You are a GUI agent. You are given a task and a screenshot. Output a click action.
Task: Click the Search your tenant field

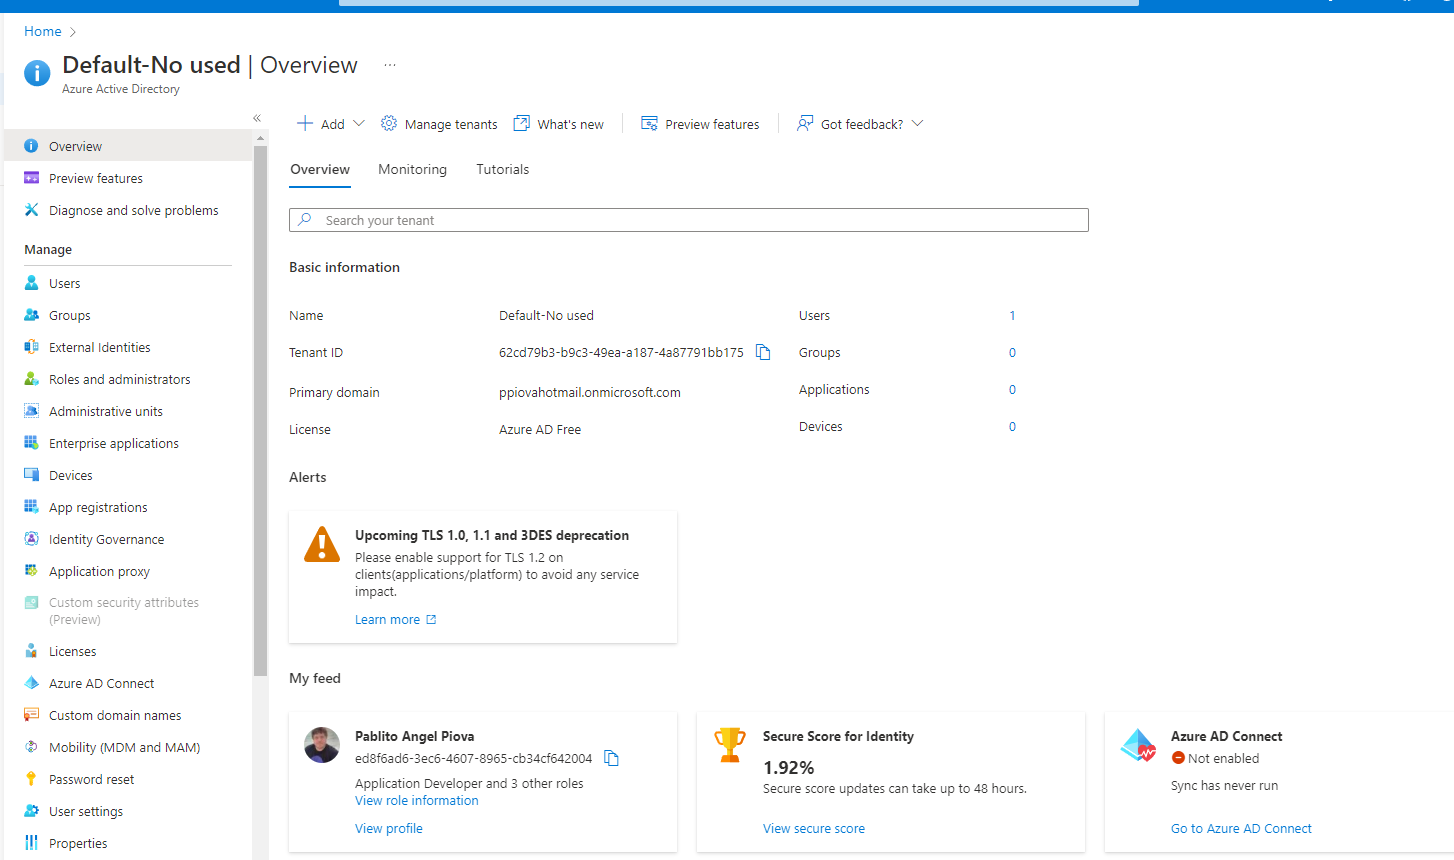tap(689, 220)
